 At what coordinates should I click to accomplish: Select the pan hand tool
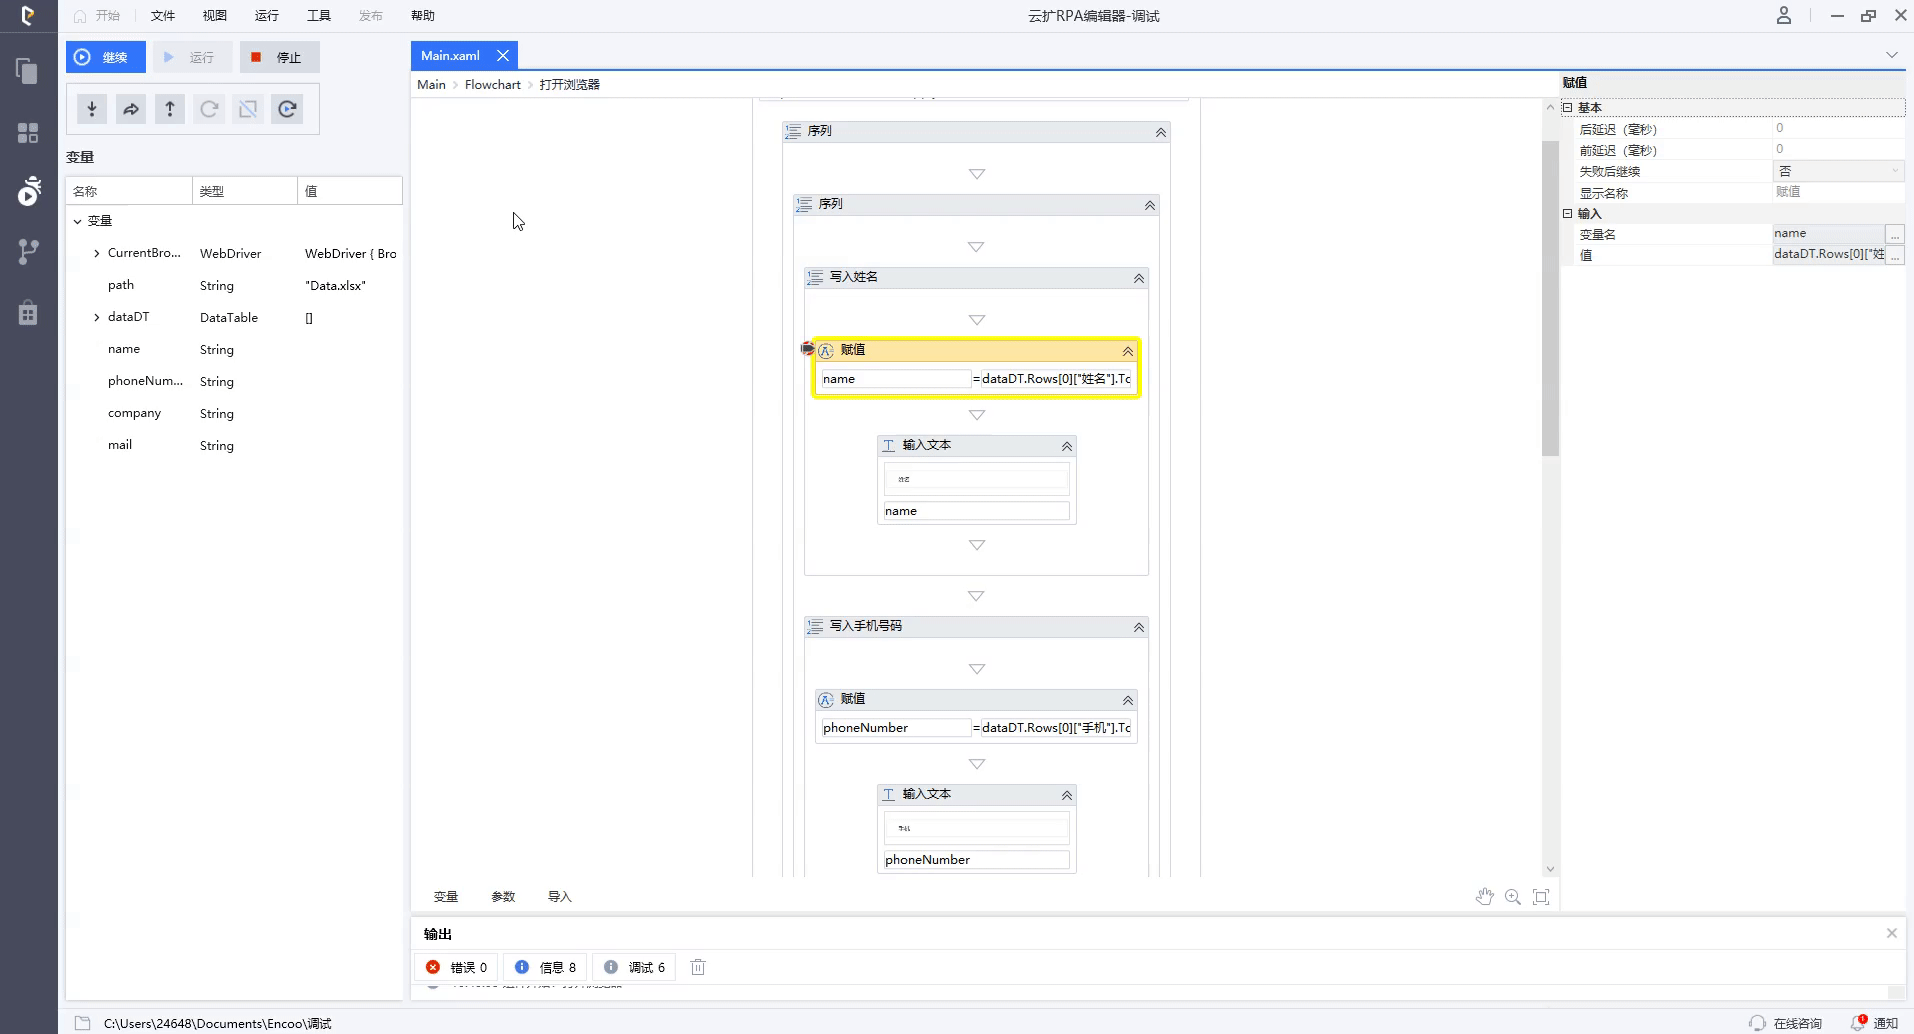click(1484, 897)
